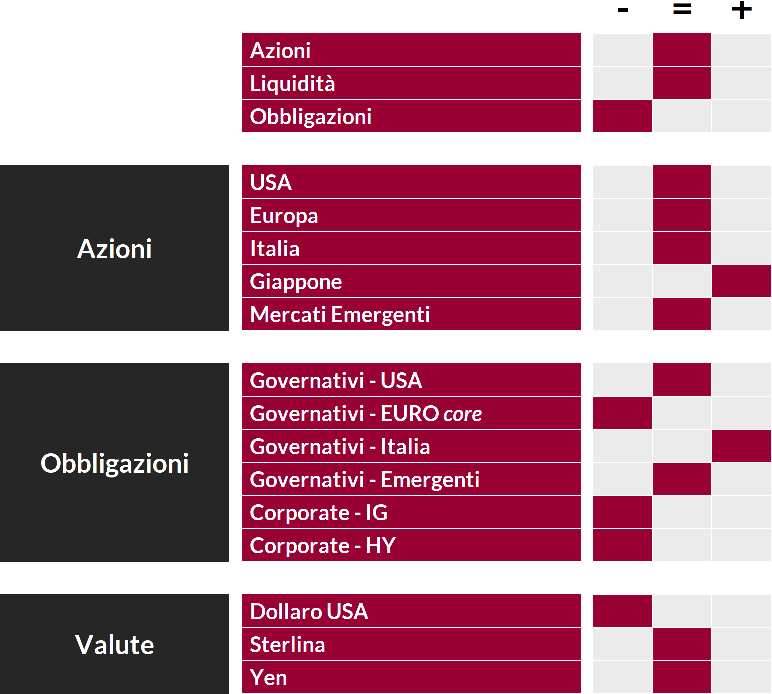Click the equals column header symbol

coord(682,9)
